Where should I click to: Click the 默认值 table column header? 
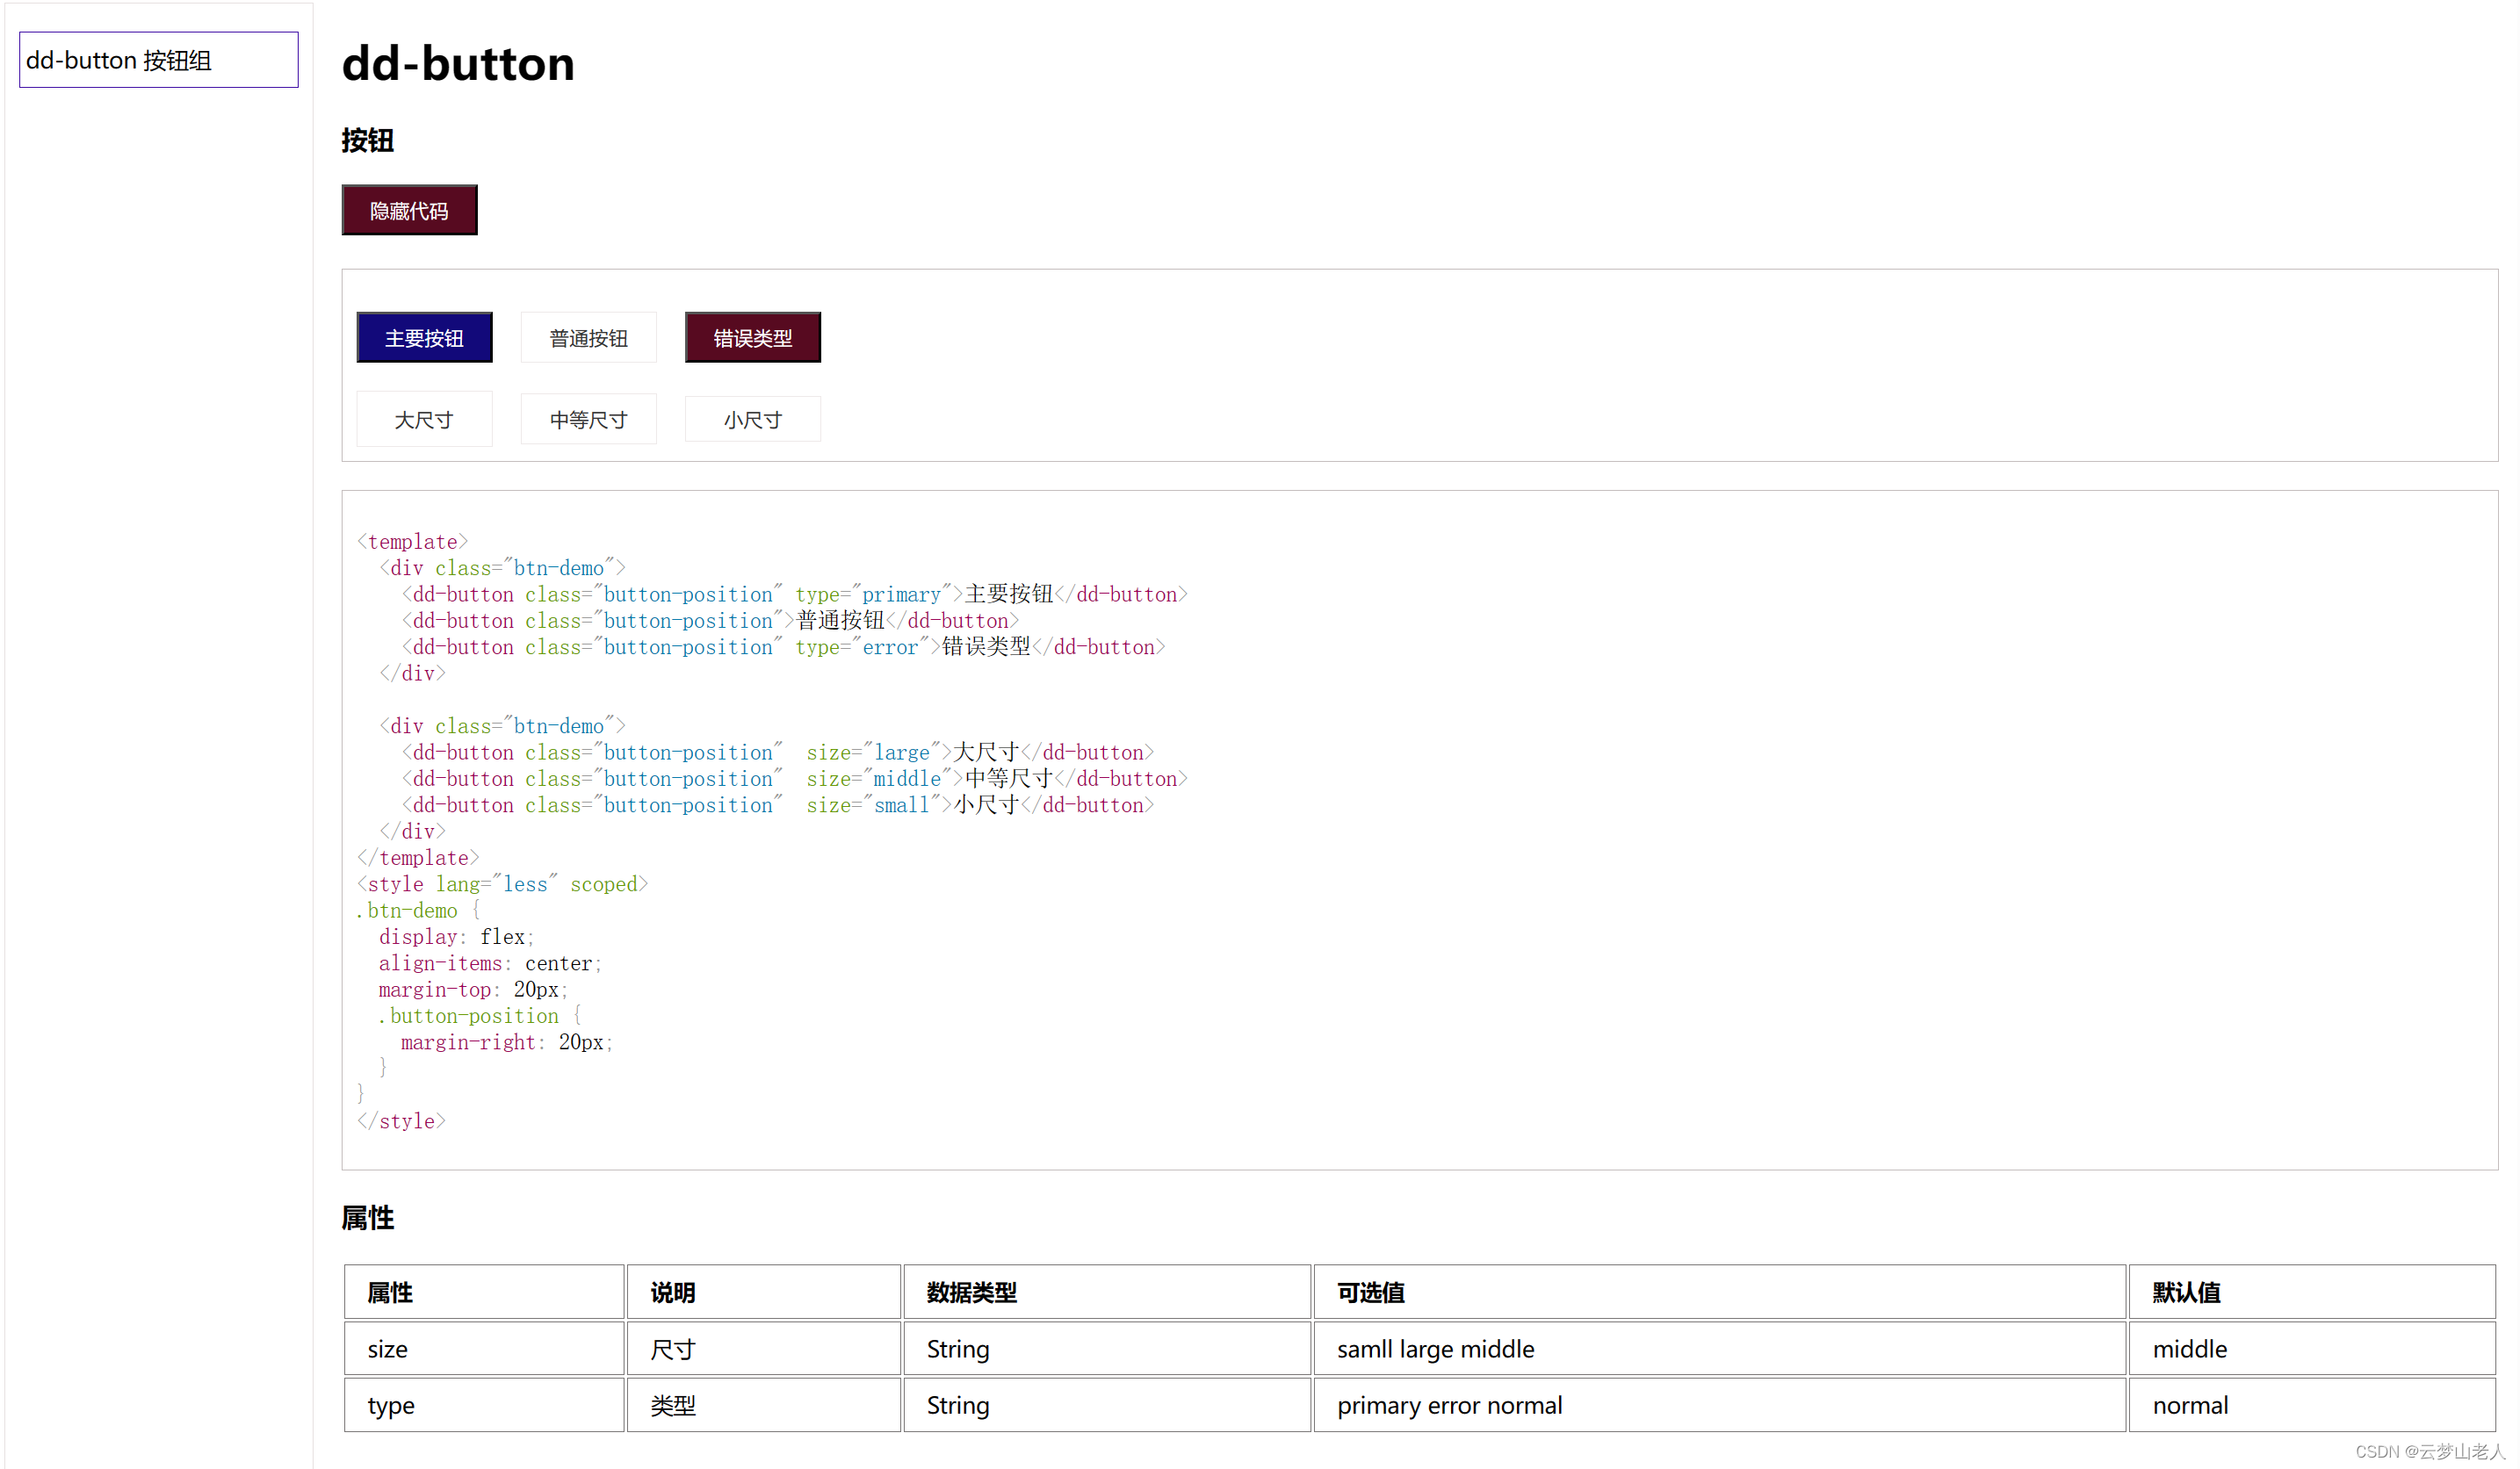coord(2310,1292)
